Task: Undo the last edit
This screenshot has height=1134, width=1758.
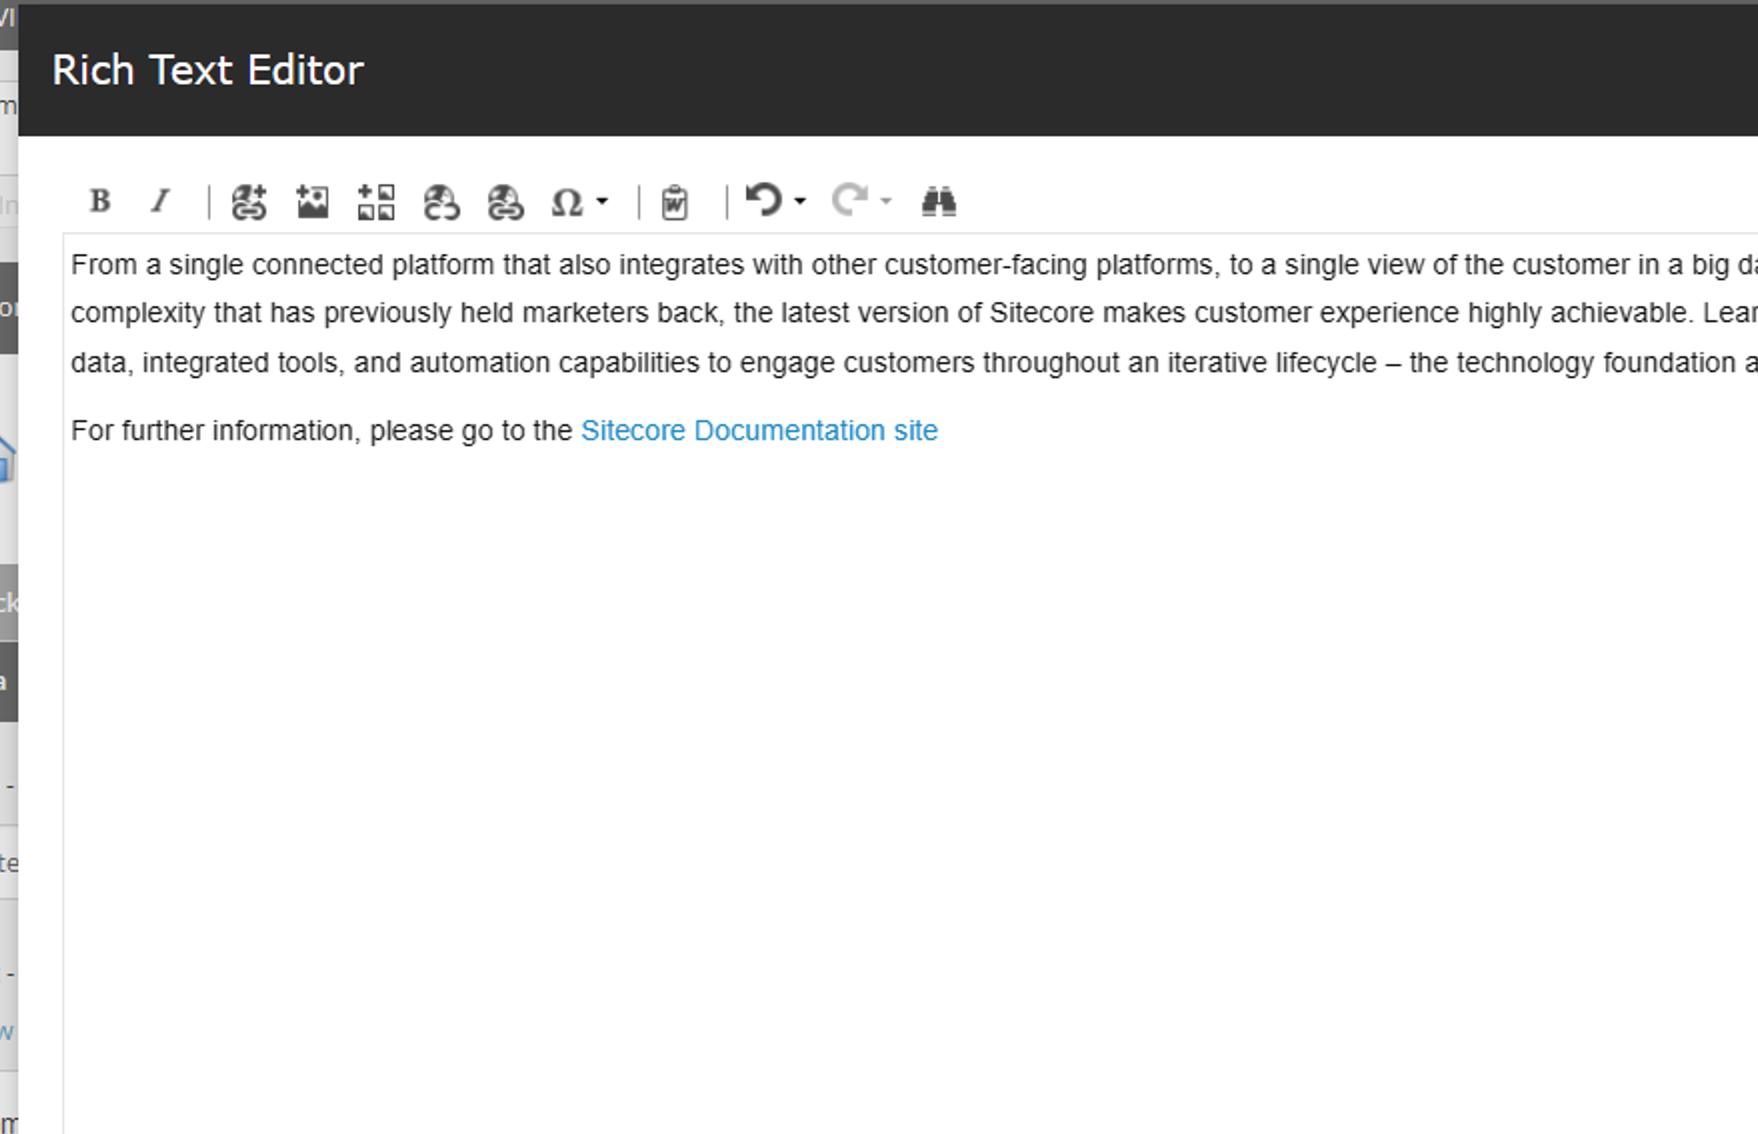Action: (765, 200)
